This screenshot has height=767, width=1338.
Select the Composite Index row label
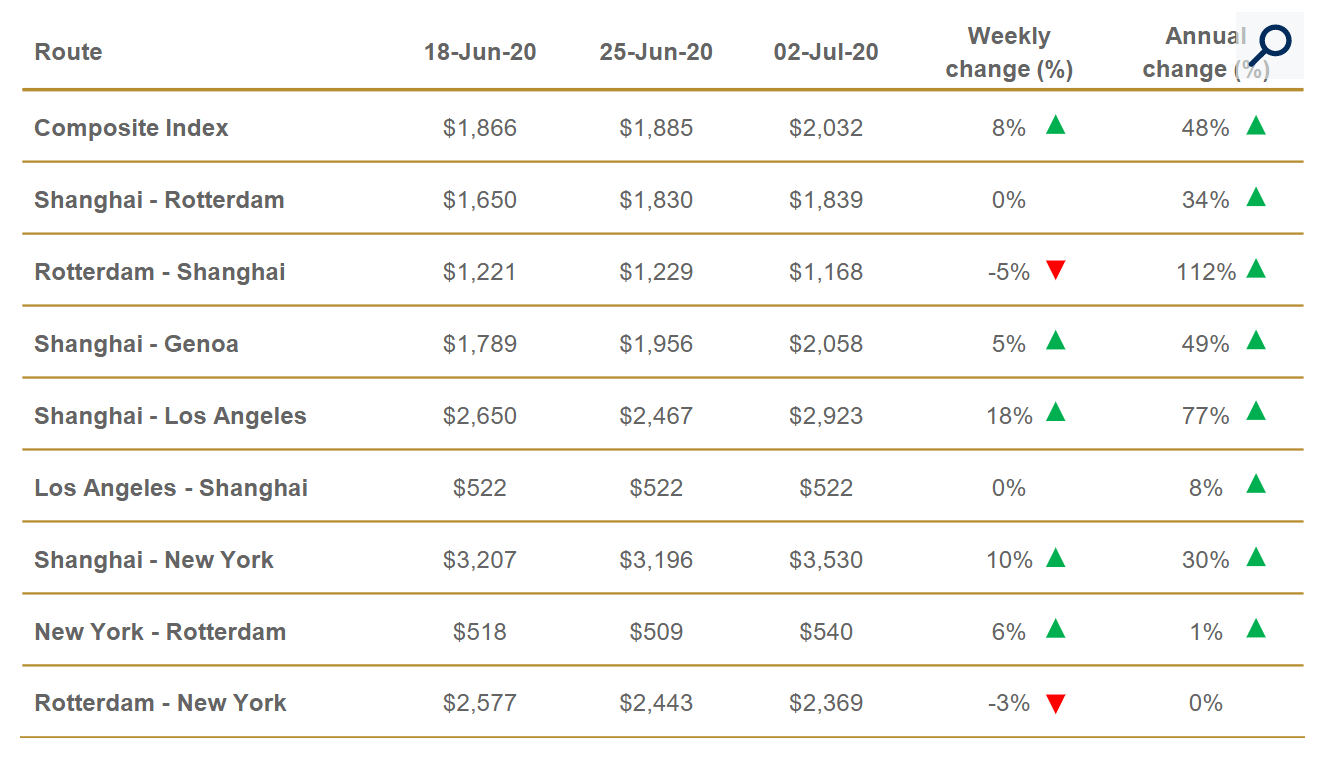point(131,128)
